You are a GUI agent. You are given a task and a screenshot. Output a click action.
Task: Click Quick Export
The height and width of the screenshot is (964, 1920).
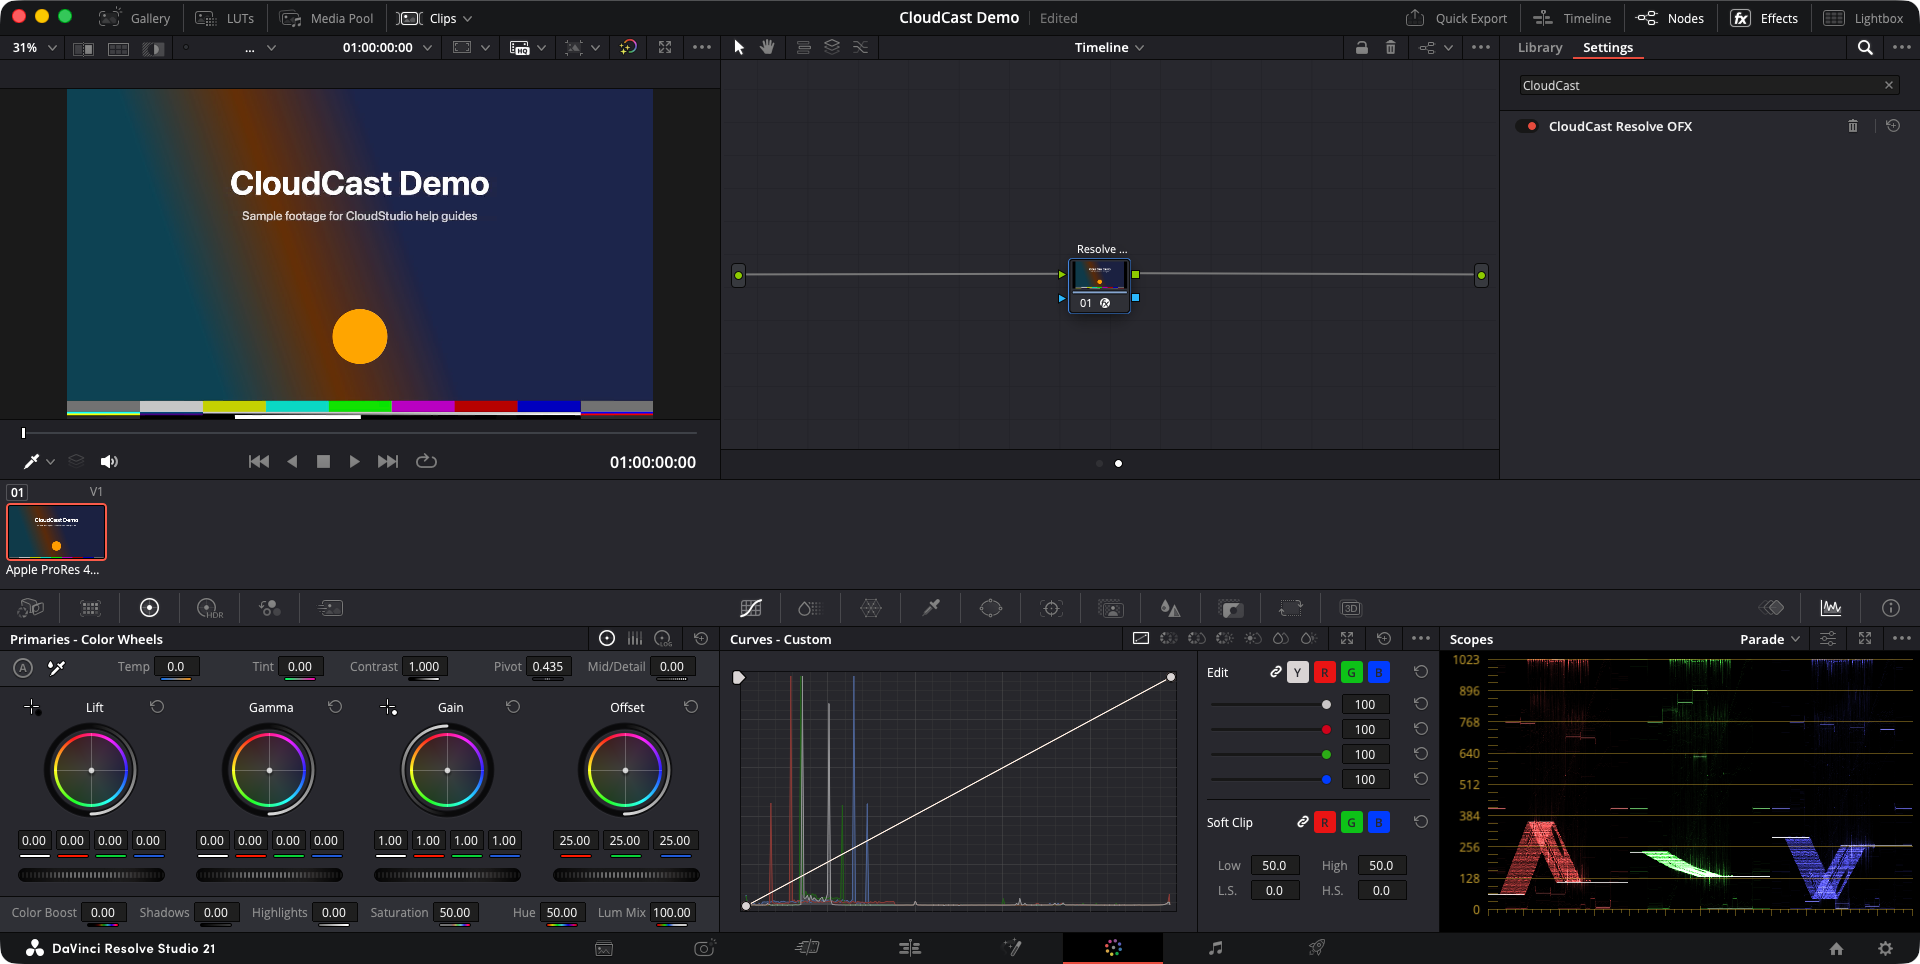tap(1456, 18)
